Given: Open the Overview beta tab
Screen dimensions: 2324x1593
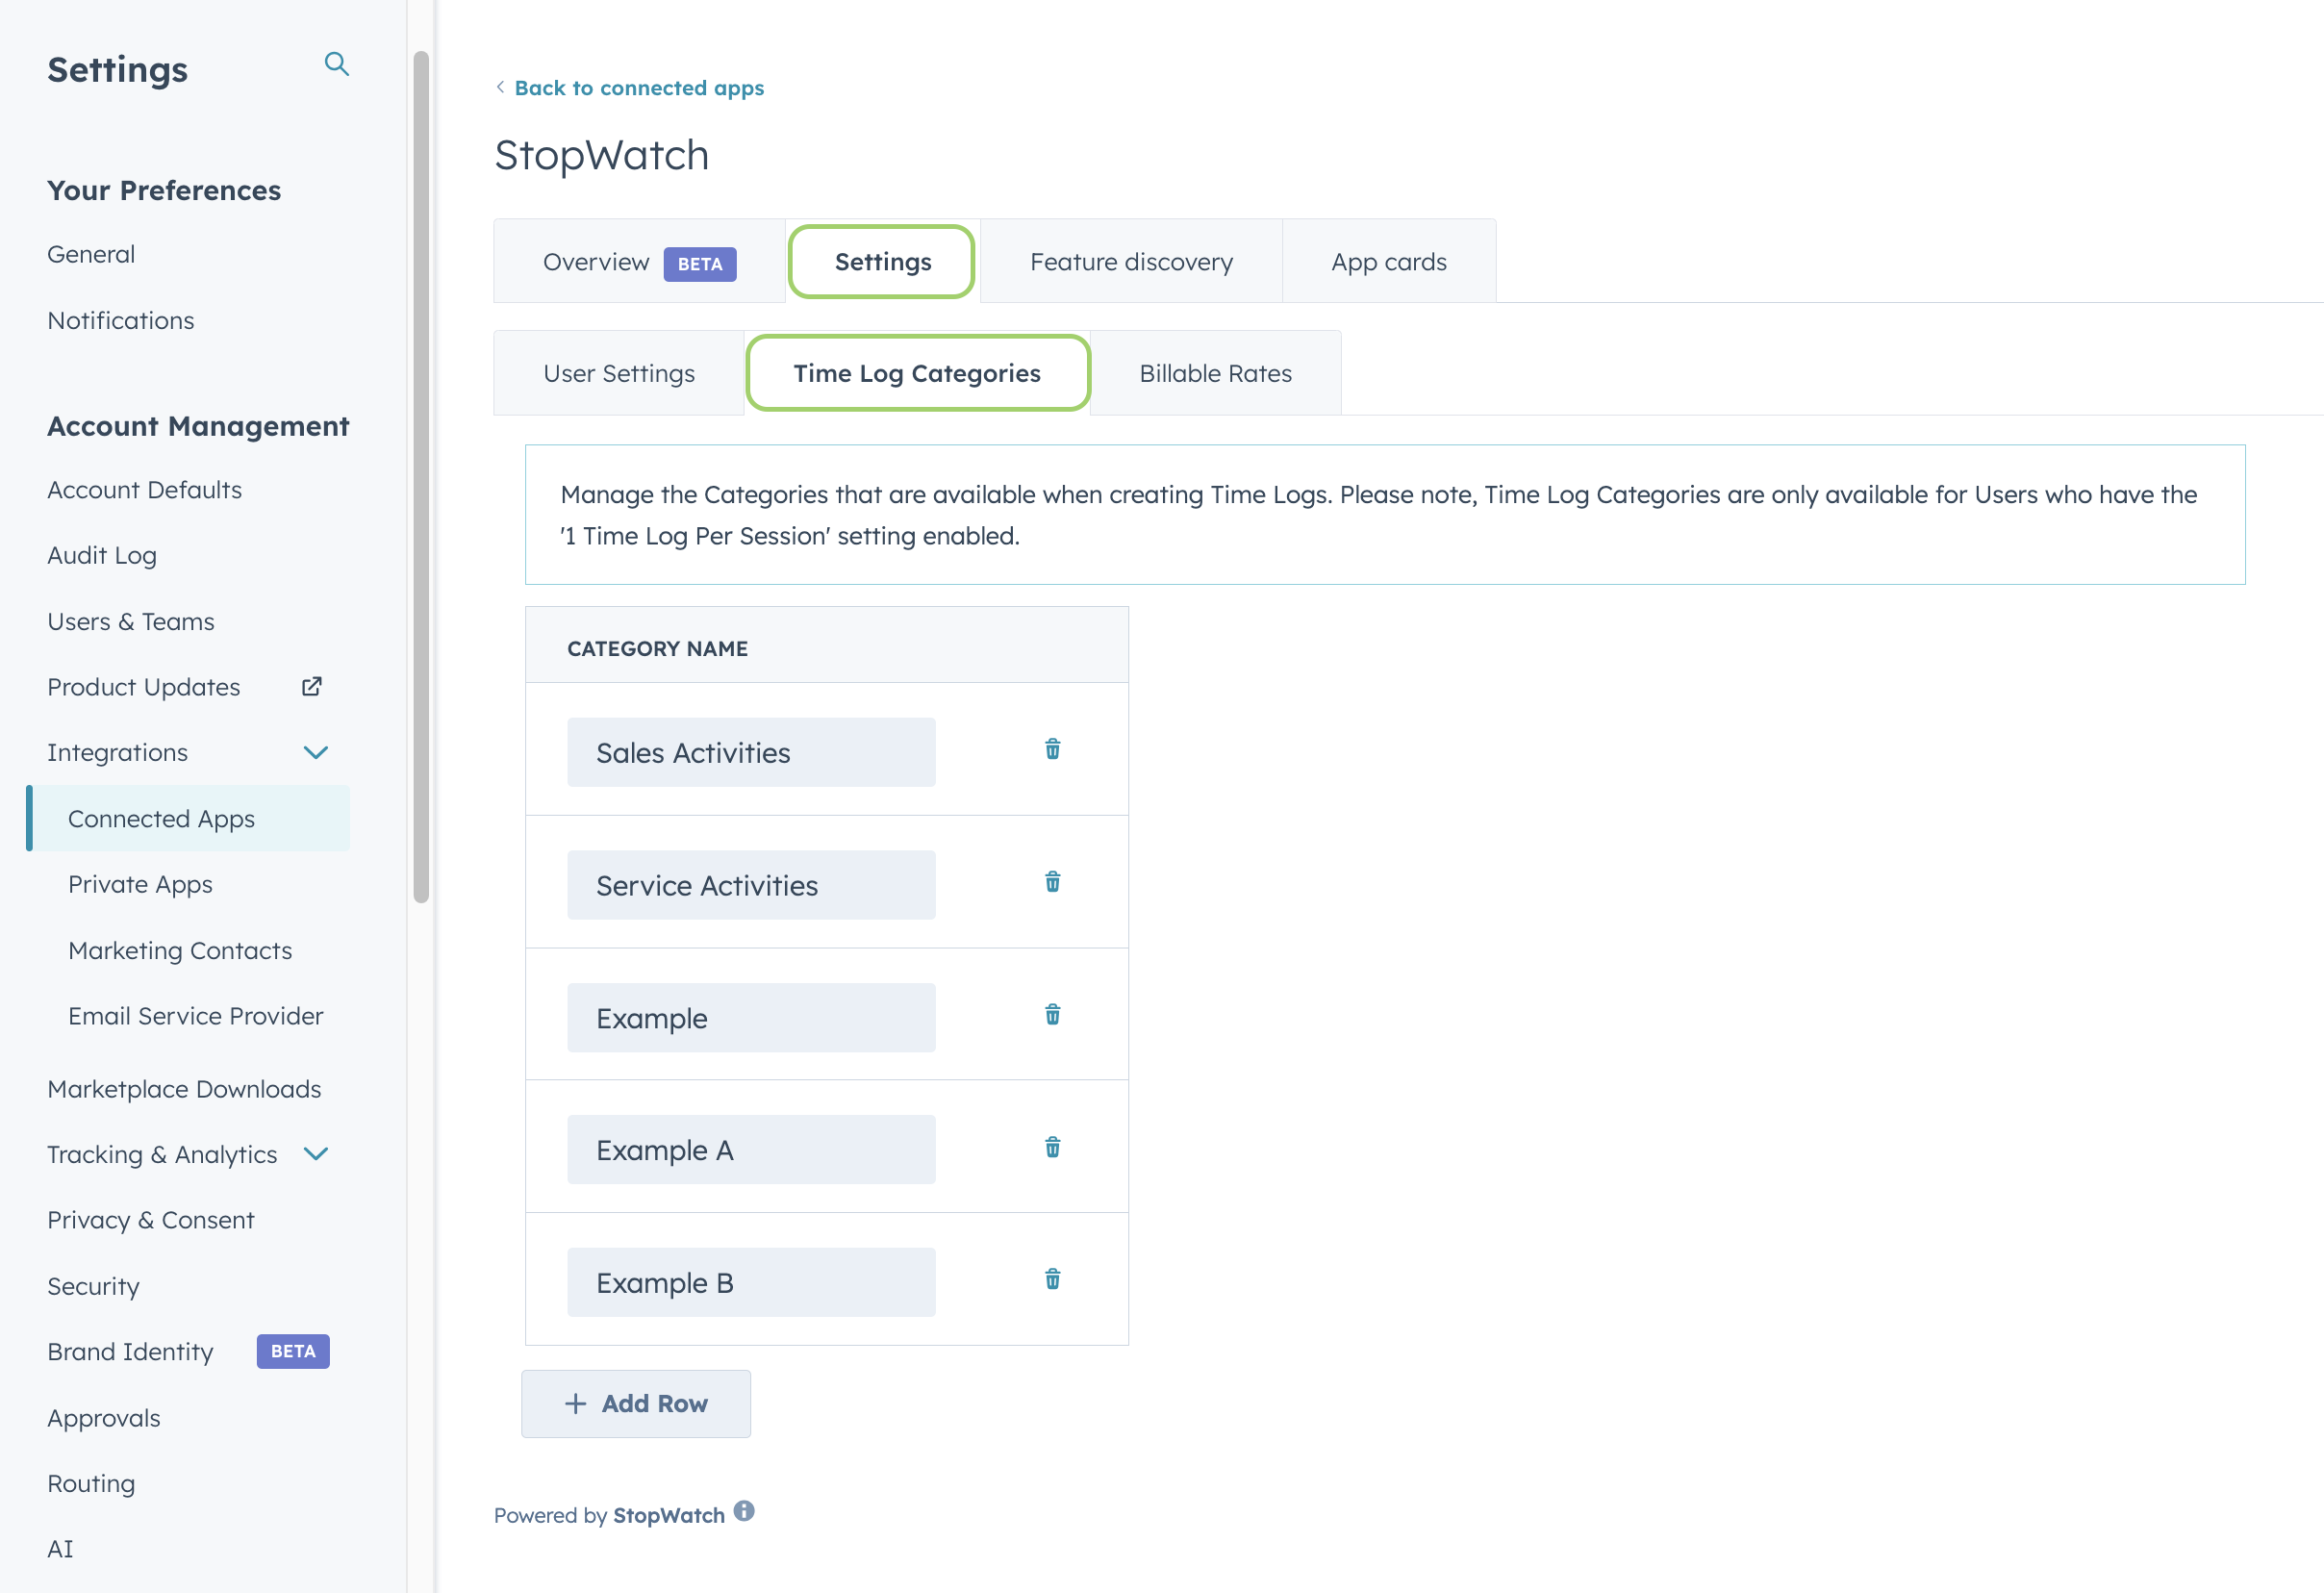Looking at the screenshot, I should (638, 262).
